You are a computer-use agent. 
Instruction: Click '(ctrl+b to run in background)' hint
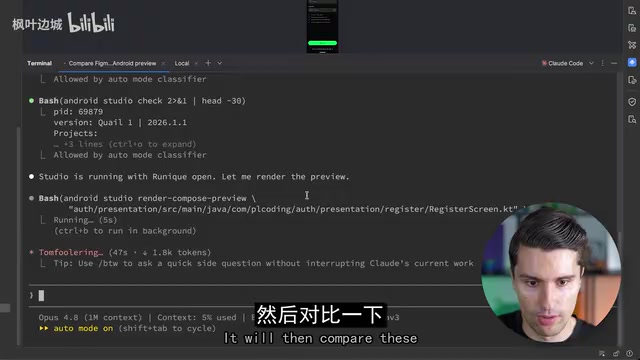(125, 231)
